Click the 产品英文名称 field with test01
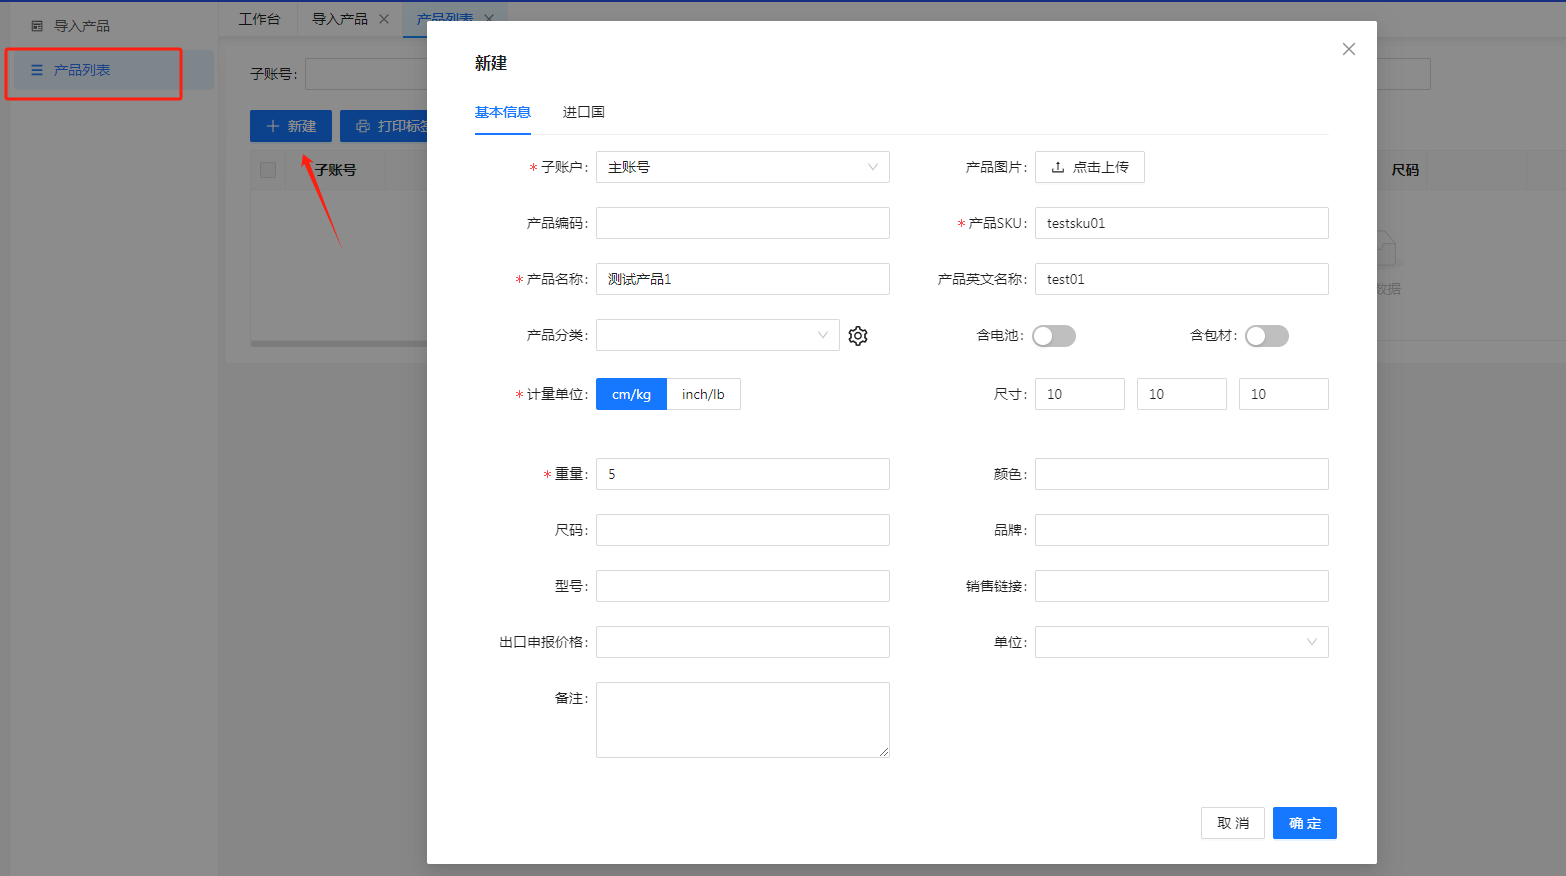 [x=1182, y=279]
